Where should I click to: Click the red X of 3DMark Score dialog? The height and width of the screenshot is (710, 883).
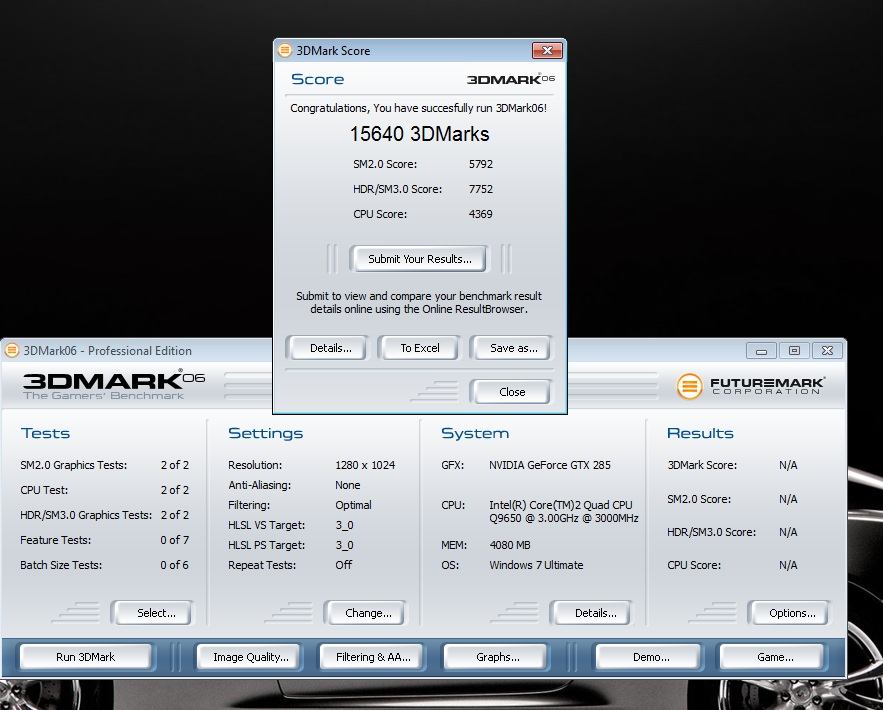547,51
